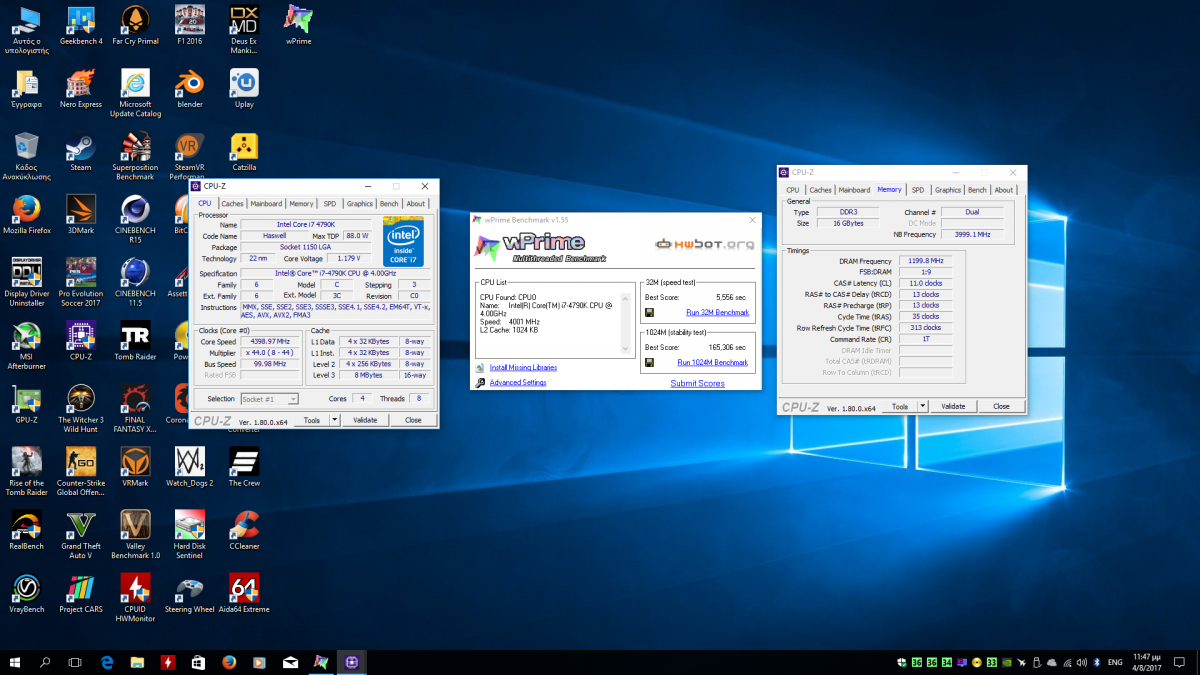Click Install Missing Libraries link
Image resolution: width=1200 pixels, height=675 pixels.
(523, 367)
